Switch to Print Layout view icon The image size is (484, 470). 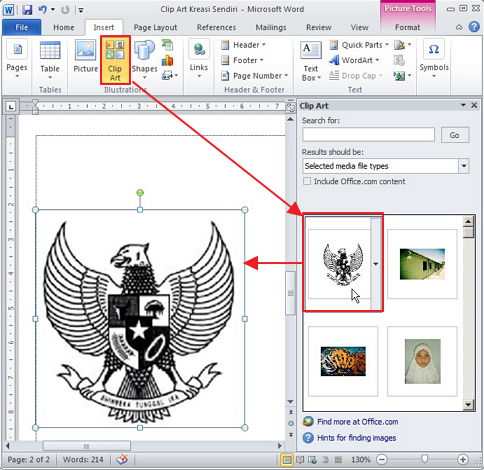click(286, 460)
